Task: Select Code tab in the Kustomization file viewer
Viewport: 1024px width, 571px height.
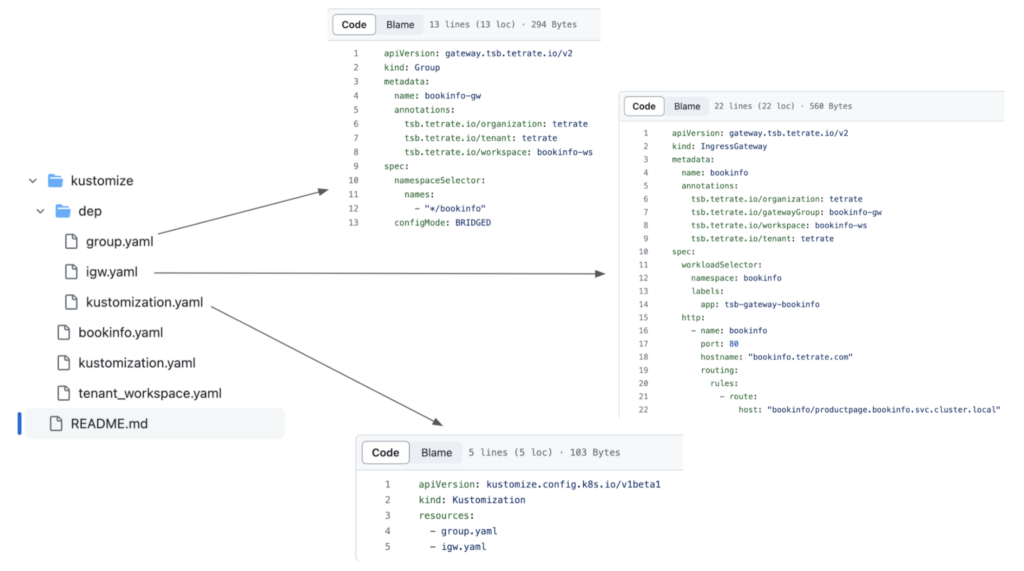Action: pyautogui.click(x=385, y=452)
